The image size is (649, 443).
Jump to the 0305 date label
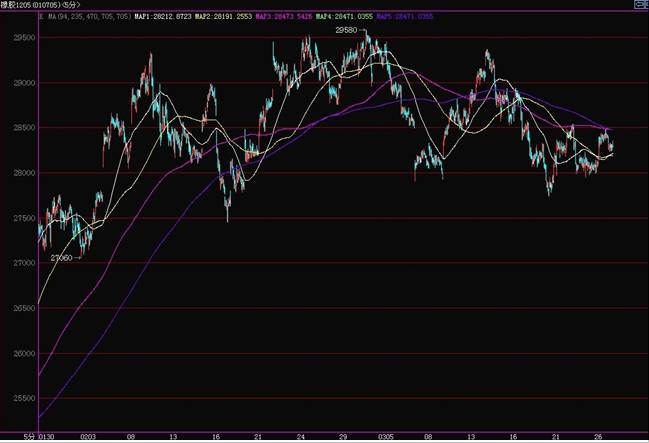(x=386, y=437)
